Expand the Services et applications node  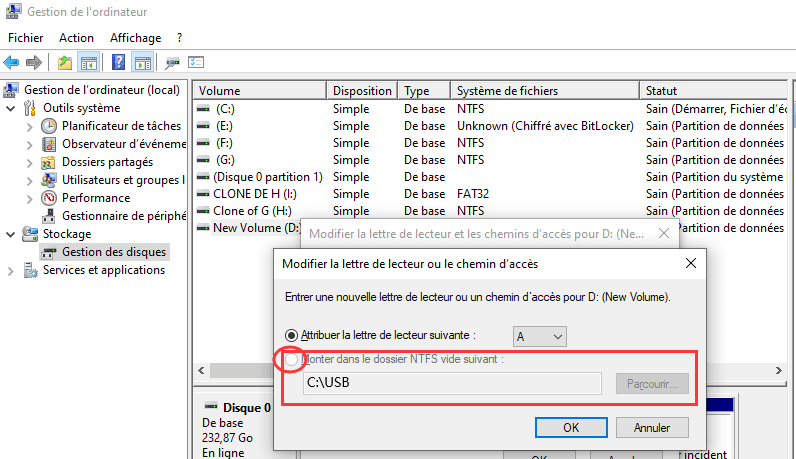coord(11,270)
